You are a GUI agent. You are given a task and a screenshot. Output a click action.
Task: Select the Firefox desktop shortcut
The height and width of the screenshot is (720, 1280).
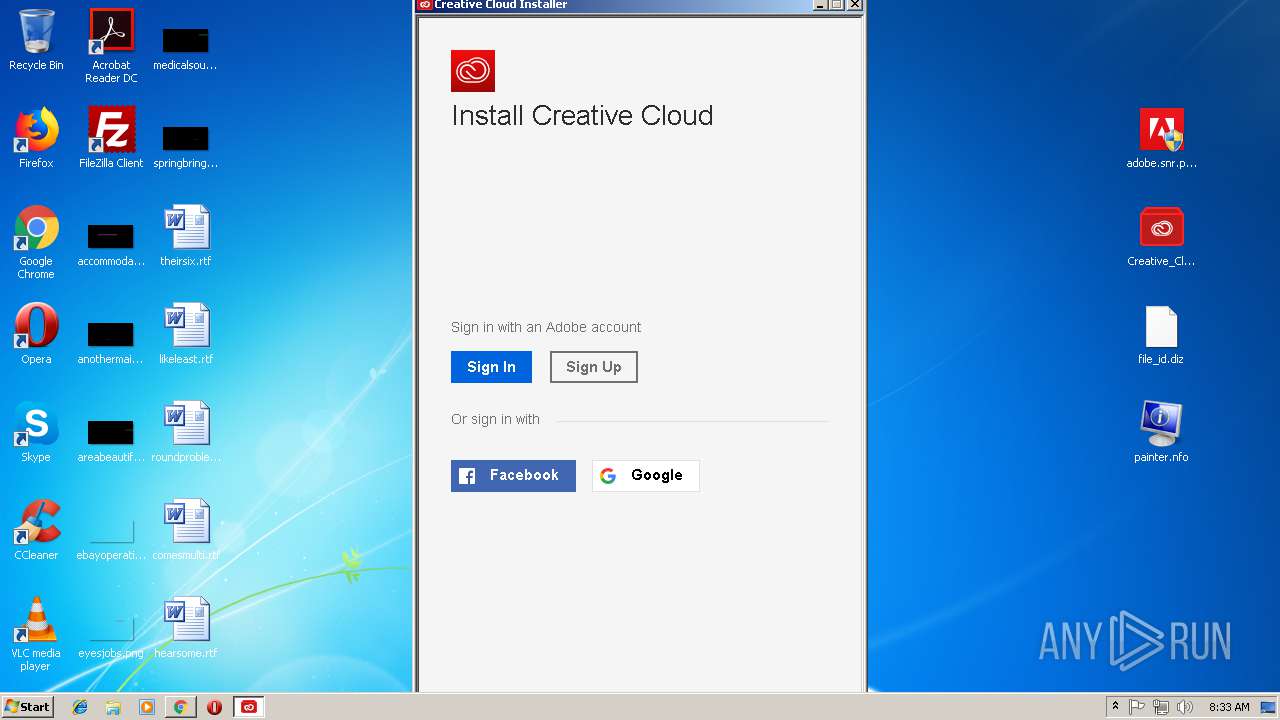pos(36,138)
